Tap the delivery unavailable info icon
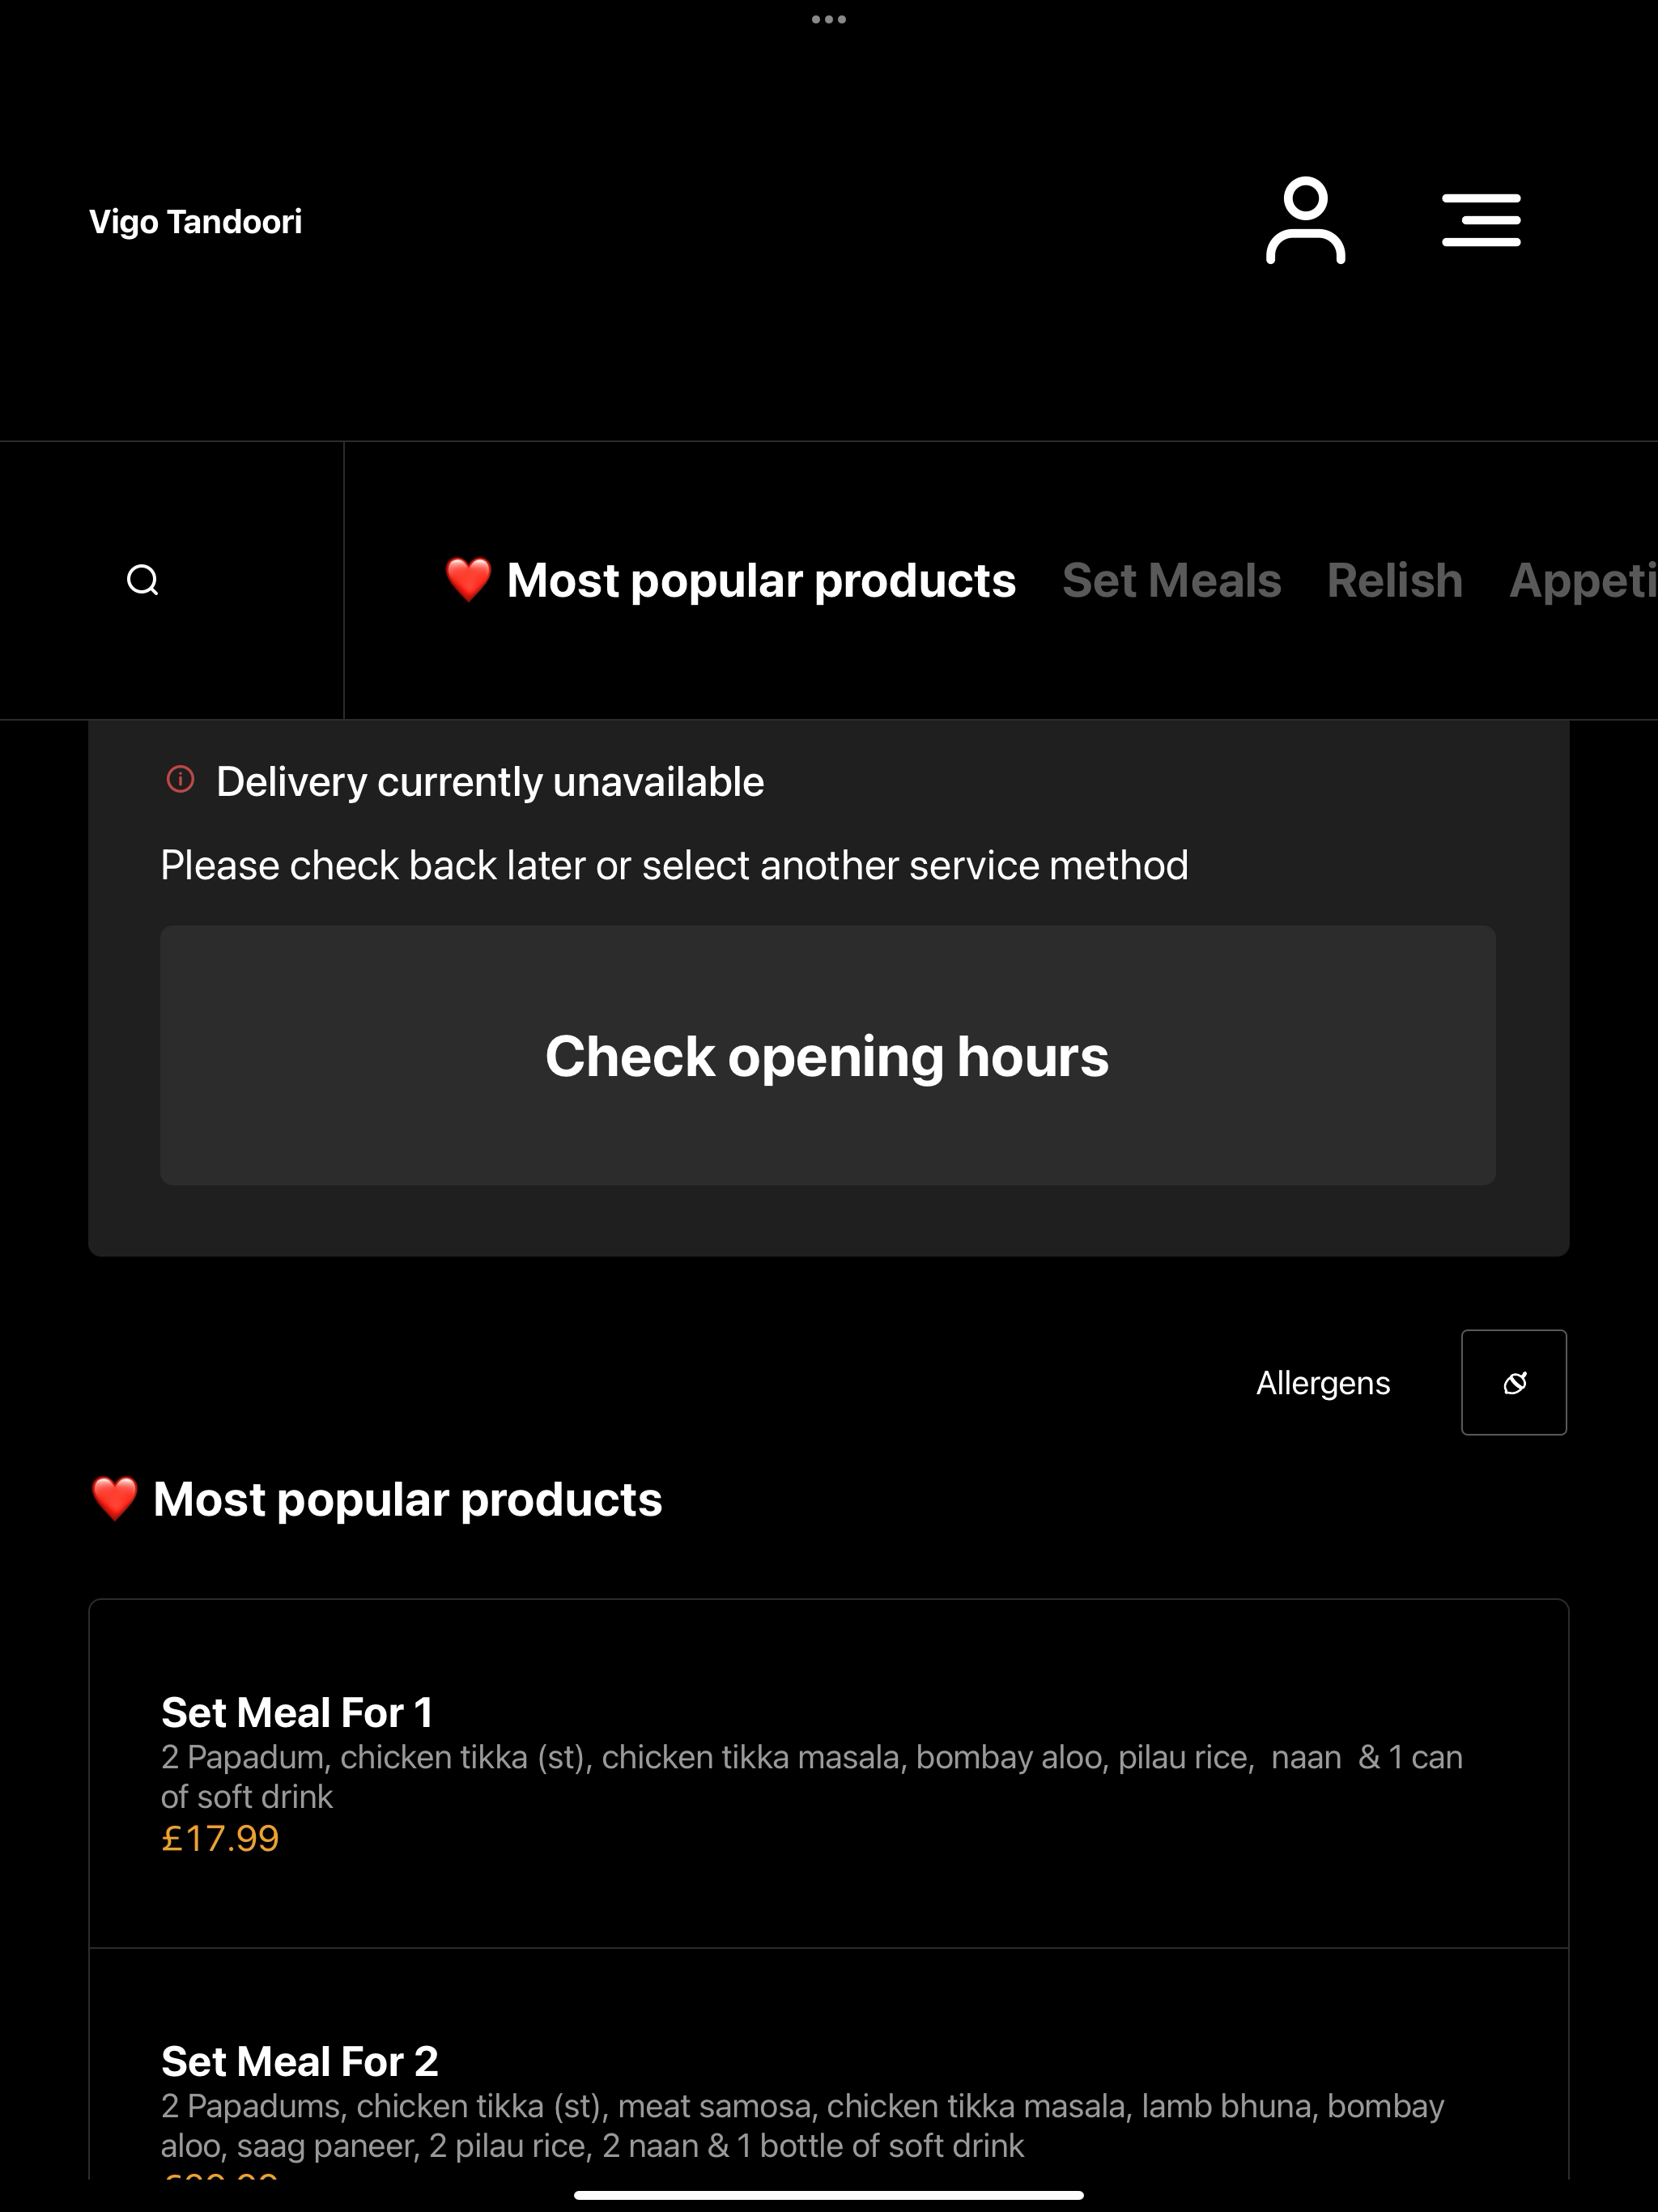 click(180, 779)
